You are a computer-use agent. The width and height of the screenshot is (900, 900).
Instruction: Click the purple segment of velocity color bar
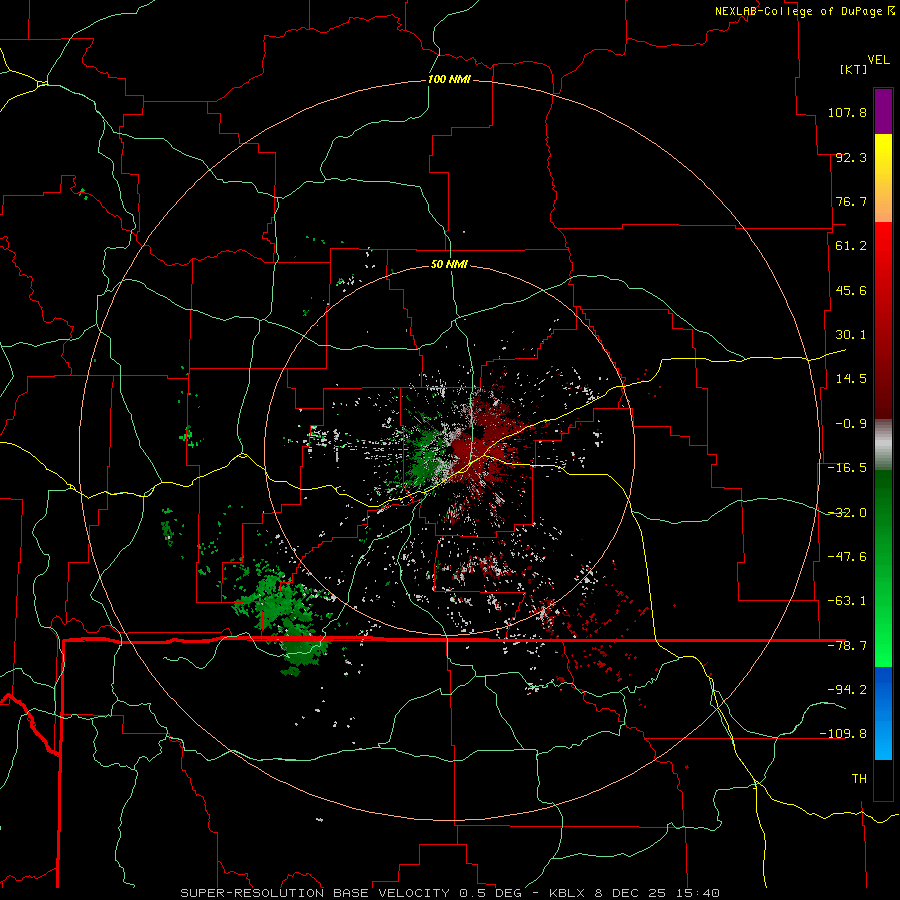coord(883,111)
